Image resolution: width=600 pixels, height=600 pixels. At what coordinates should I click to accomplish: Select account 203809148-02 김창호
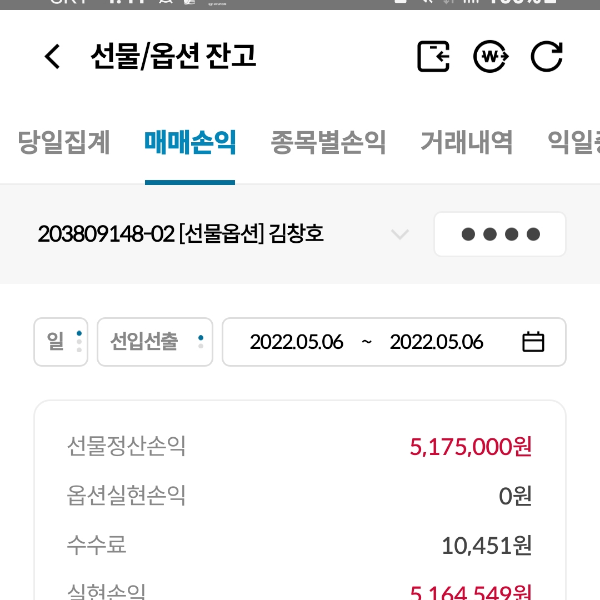[180, 235]
